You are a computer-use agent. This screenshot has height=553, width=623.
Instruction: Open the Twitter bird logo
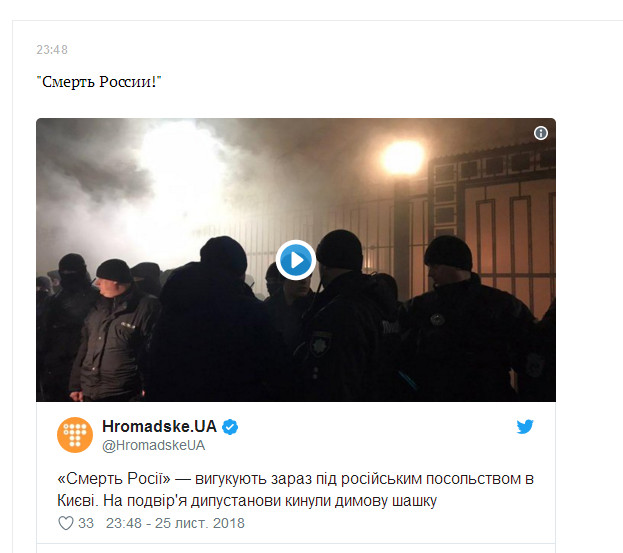point(525,427)
